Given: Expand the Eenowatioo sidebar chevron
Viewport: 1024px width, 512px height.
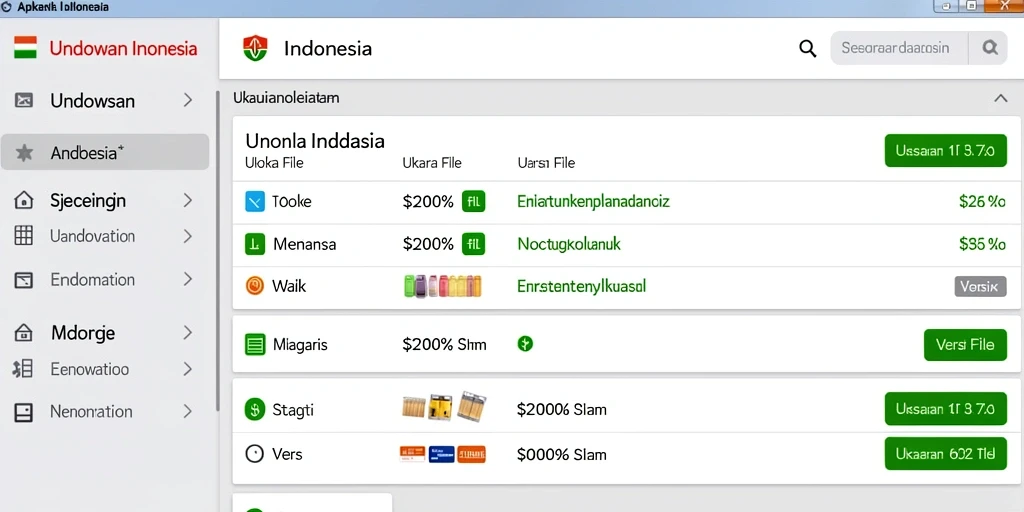Looking at the screenshot, I should (187, 369).
